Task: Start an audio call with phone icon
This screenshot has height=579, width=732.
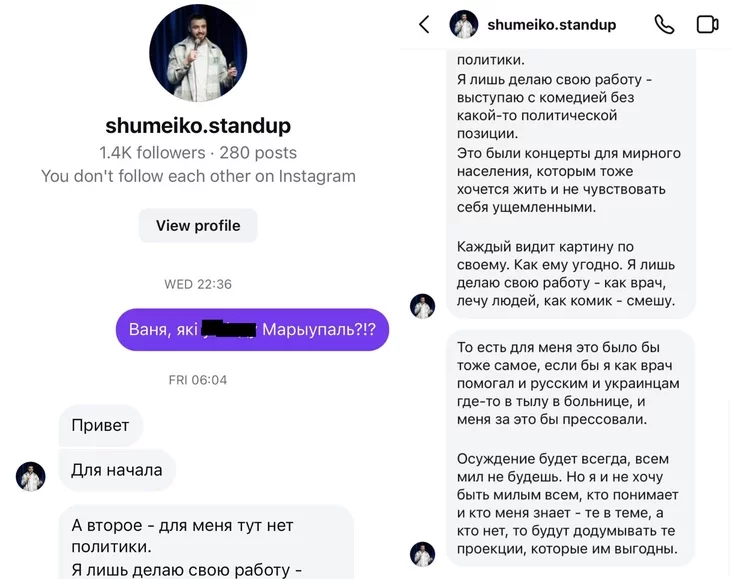Action: pyautogui.click(x=664, y=24)
